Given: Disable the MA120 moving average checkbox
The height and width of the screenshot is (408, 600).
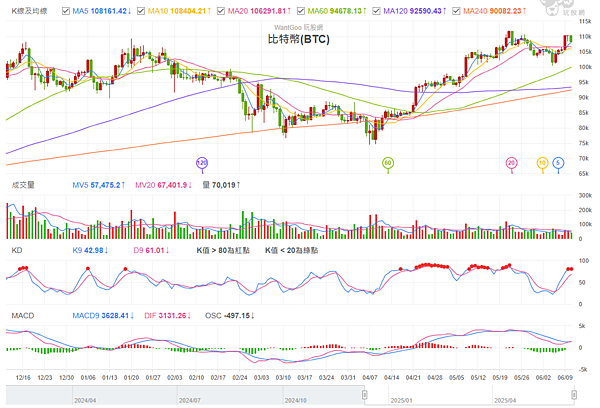Looking at the screenshot, I should [x=377, y=11].
